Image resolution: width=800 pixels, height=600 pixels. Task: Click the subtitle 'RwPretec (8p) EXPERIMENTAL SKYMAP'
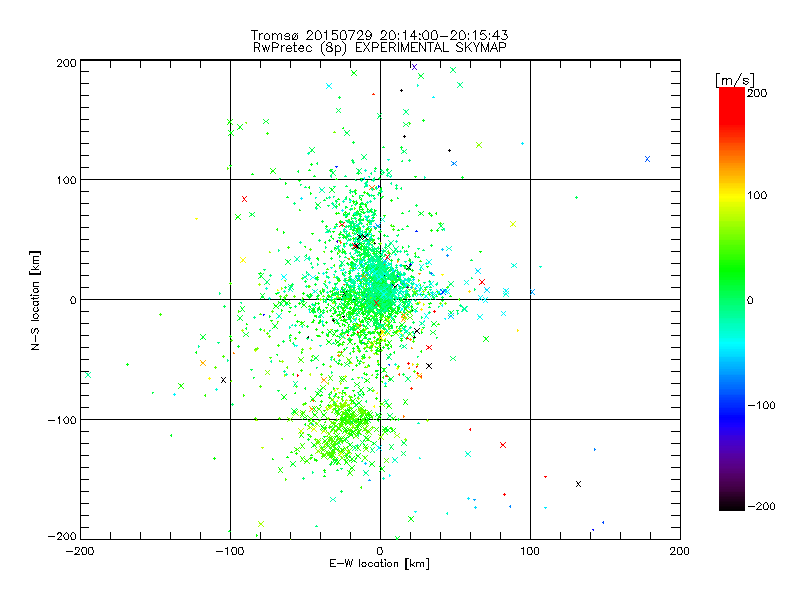coord(380,48)
